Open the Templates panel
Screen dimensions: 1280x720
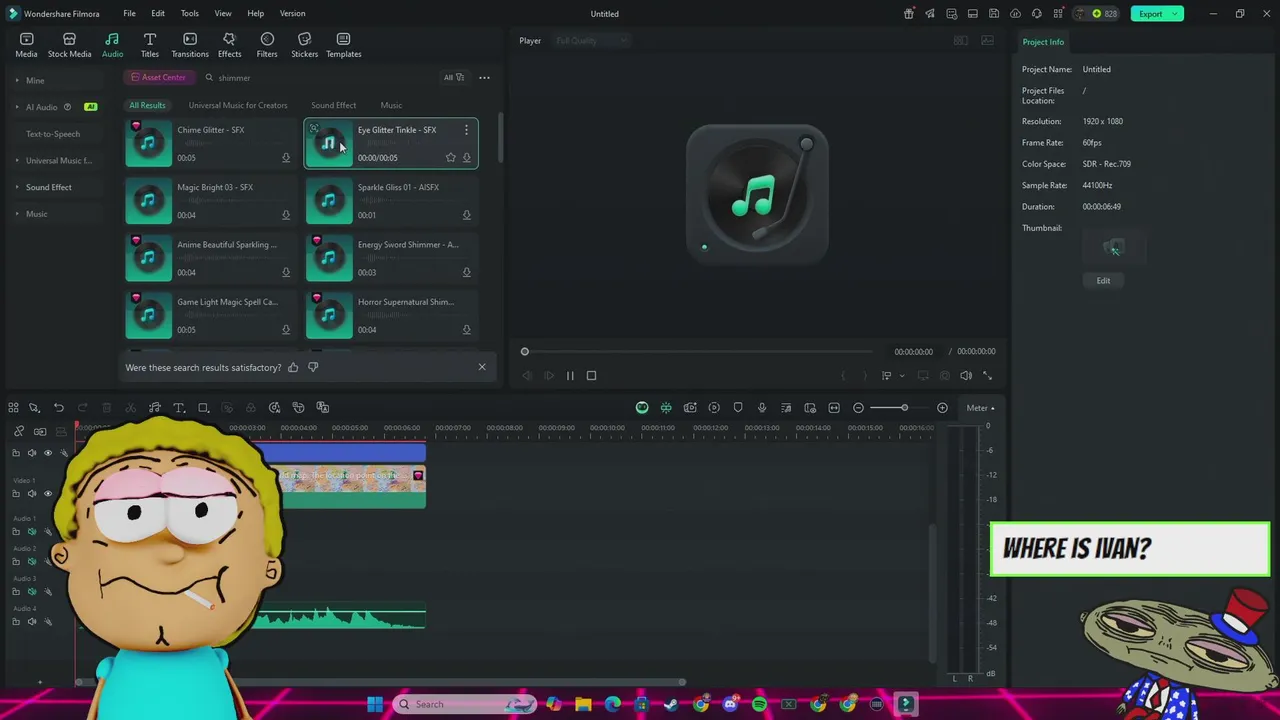coord(343,45)
